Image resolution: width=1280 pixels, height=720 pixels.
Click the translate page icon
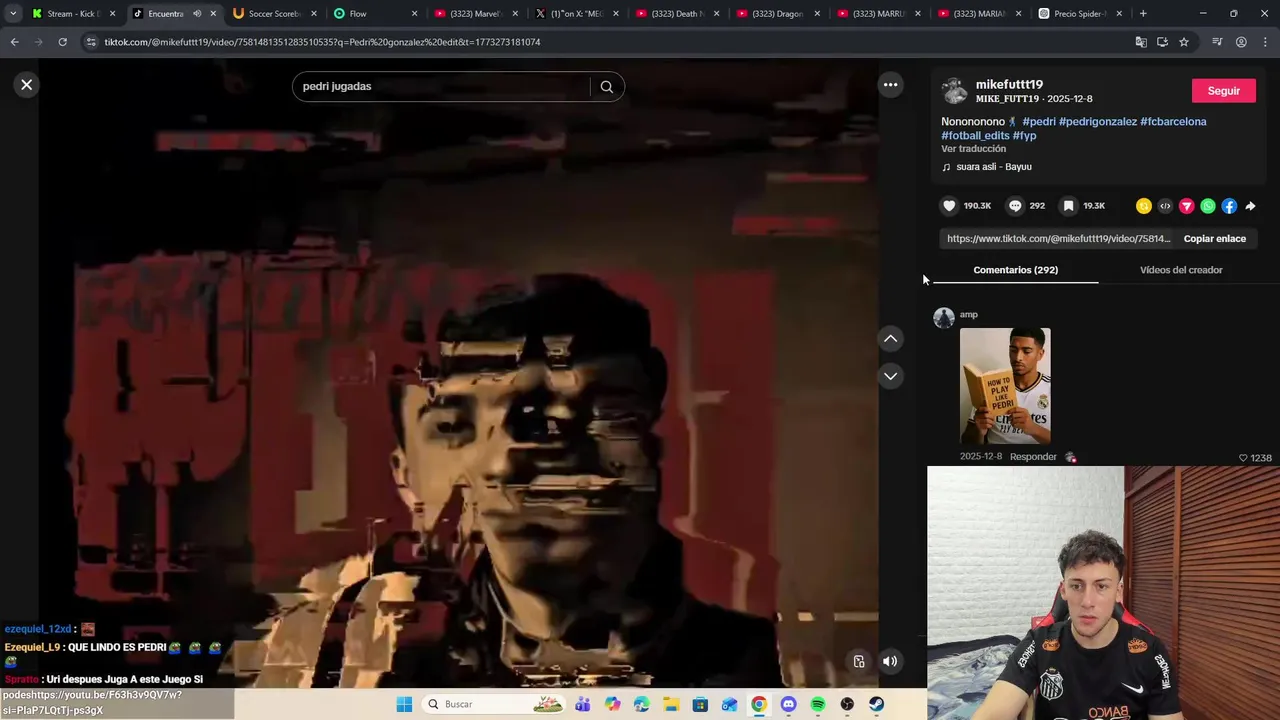pyautogui.click(x=1141, y=42)
